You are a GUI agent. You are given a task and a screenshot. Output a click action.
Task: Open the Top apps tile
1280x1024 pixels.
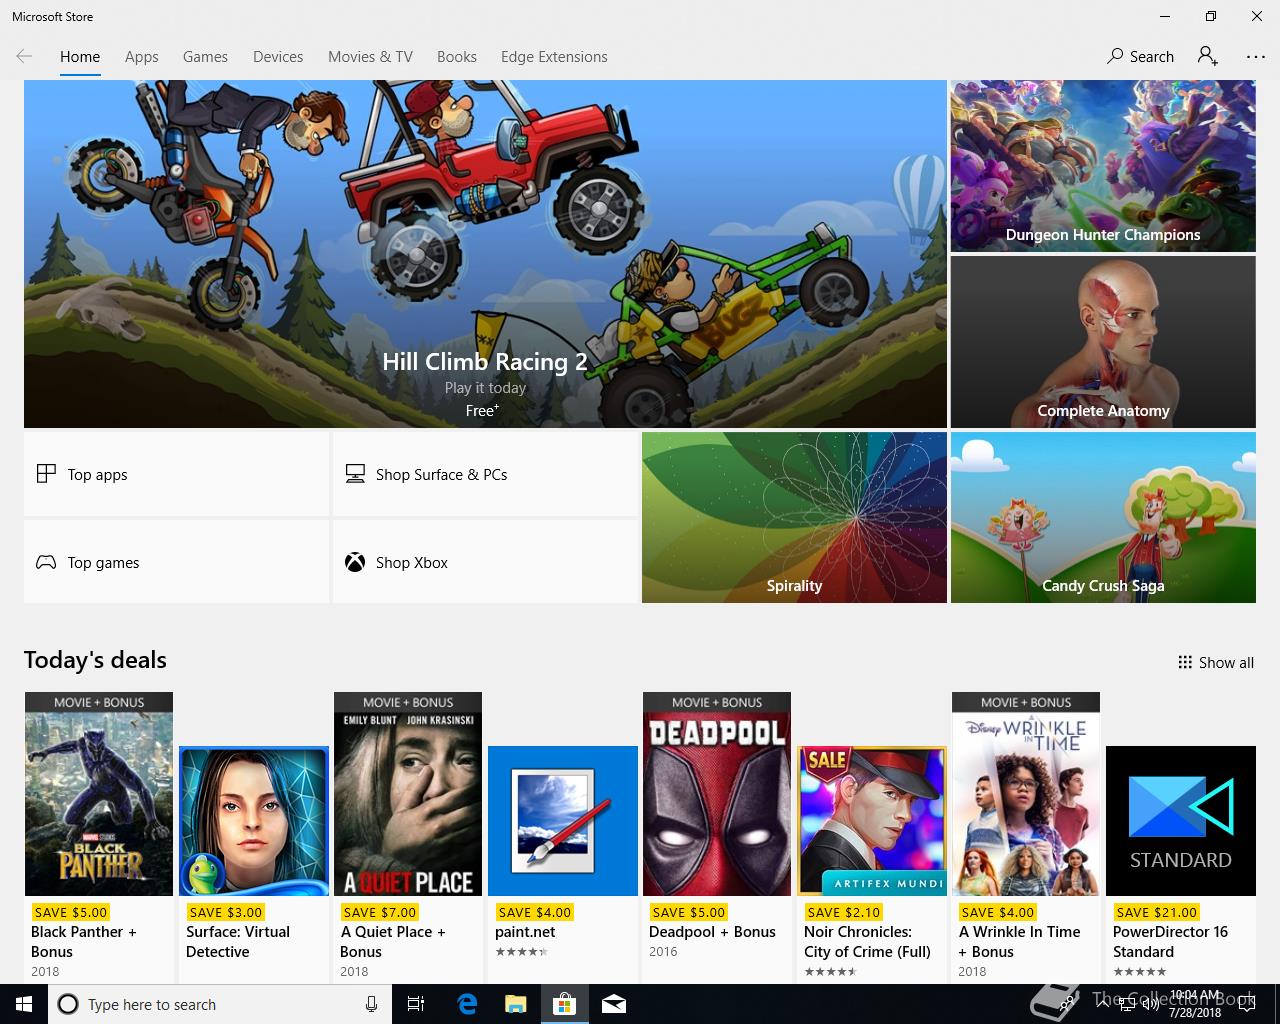(x=176, y=474)
